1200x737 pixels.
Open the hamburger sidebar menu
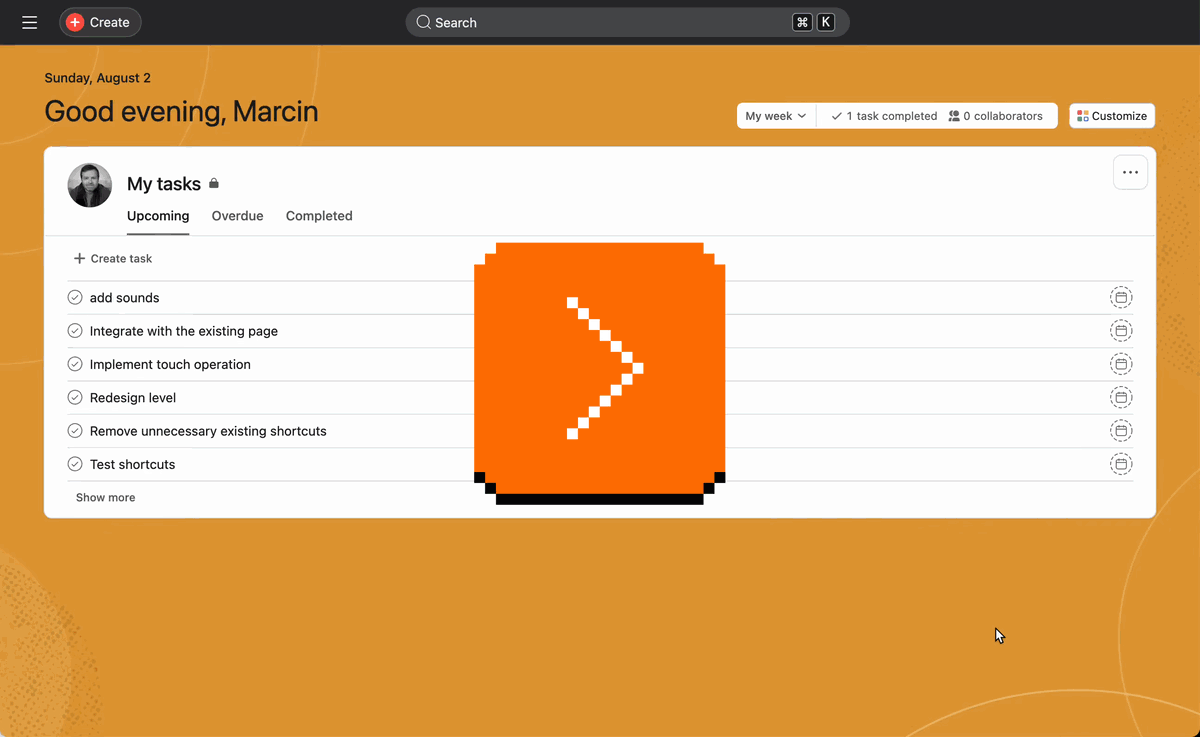point(30,22)
